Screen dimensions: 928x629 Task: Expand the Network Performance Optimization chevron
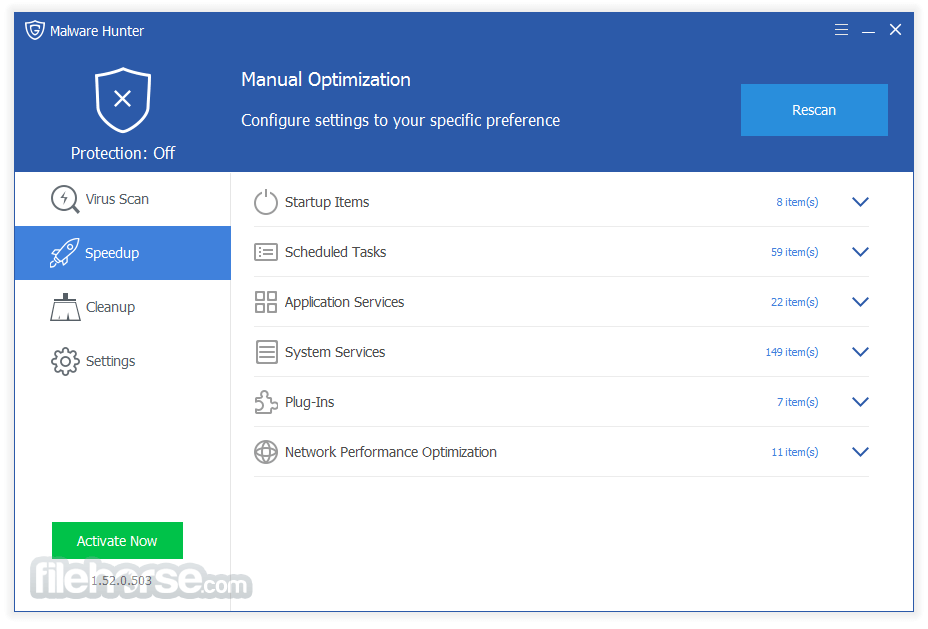[x=860, y=452]
